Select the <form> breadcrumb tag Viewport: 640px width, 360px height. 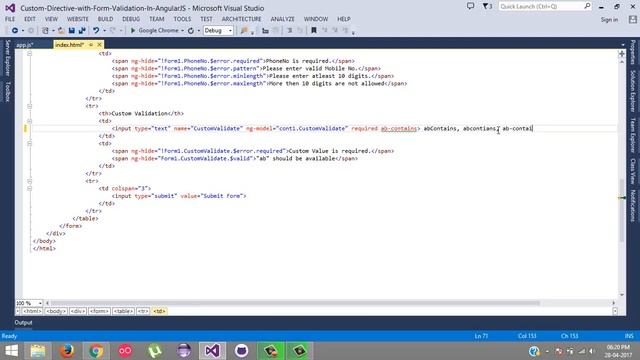(x=99, y=311)
